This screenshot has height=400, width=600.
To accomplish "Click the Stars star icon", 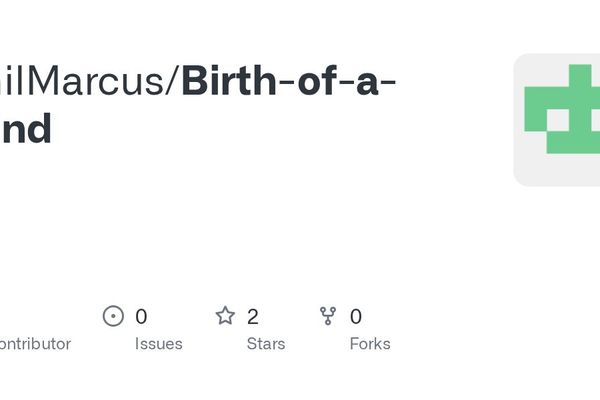I will tap(225, 316).
